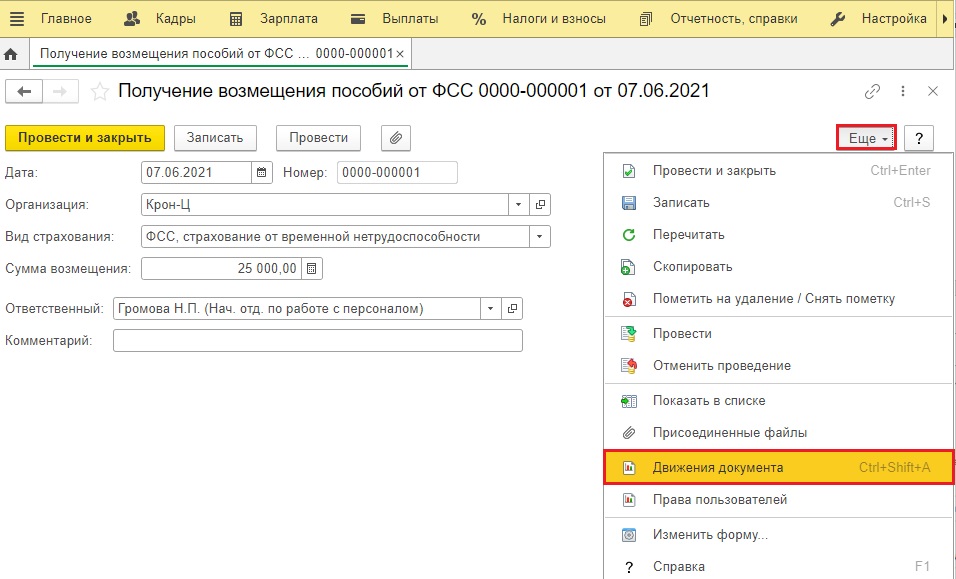Click into the Комментарий text field
Image resolution: width=956 pixels, height=579 pixels.
point(317,341)
